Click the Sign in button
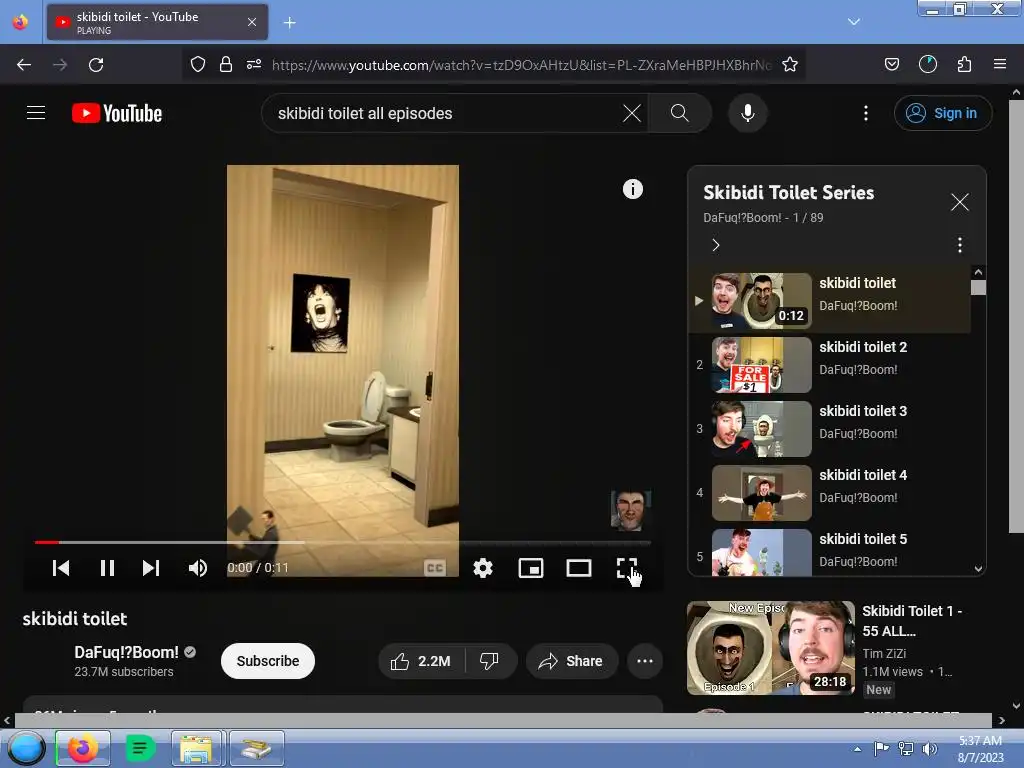Viewport: 1024px width, 768px height. [x=942, y=113]
